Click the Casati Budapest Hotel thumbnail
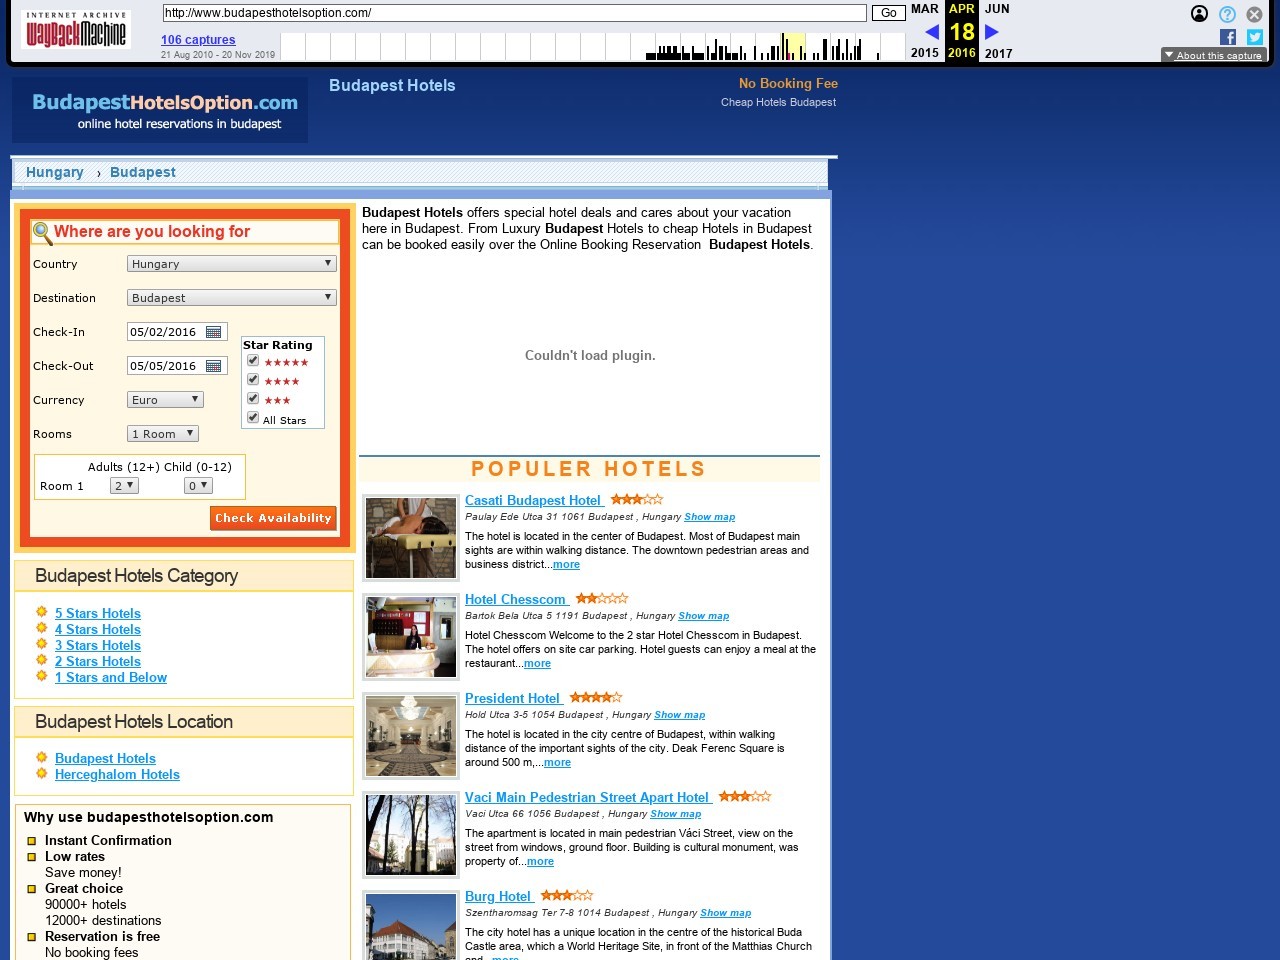 410,538
